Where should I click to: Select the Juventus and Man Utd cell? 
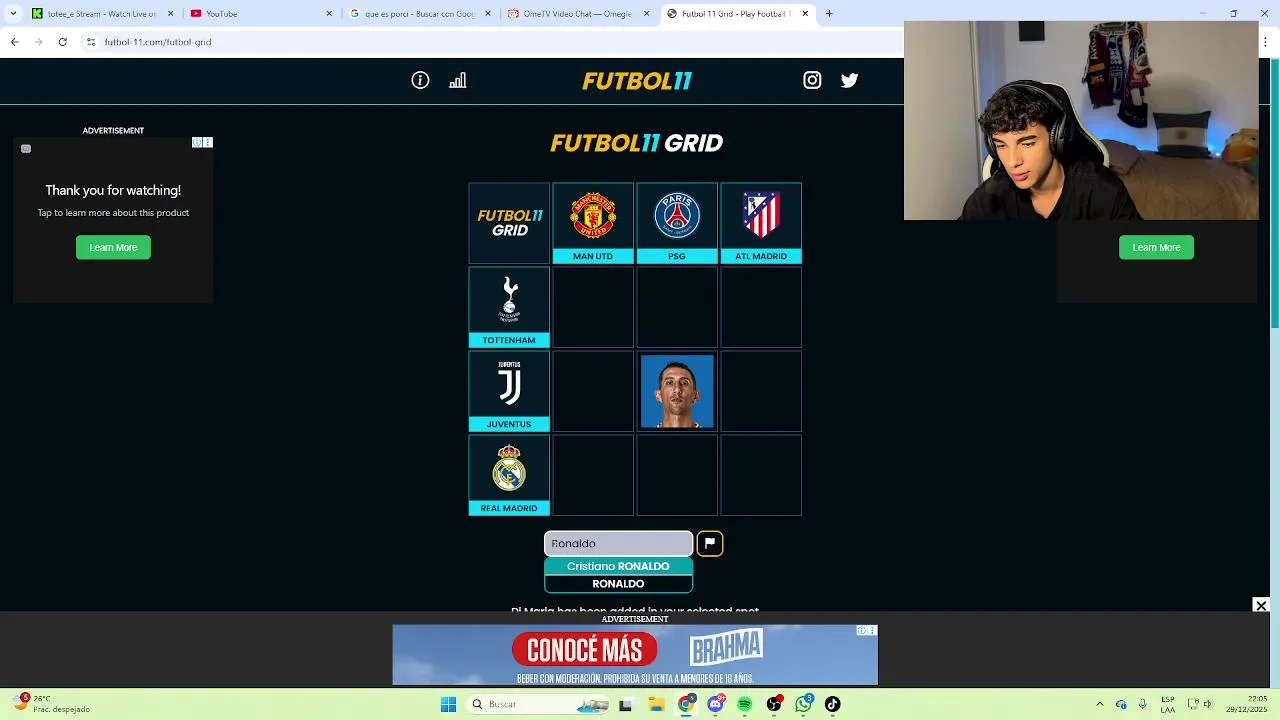pyautogui.click(x=593, y=390)
